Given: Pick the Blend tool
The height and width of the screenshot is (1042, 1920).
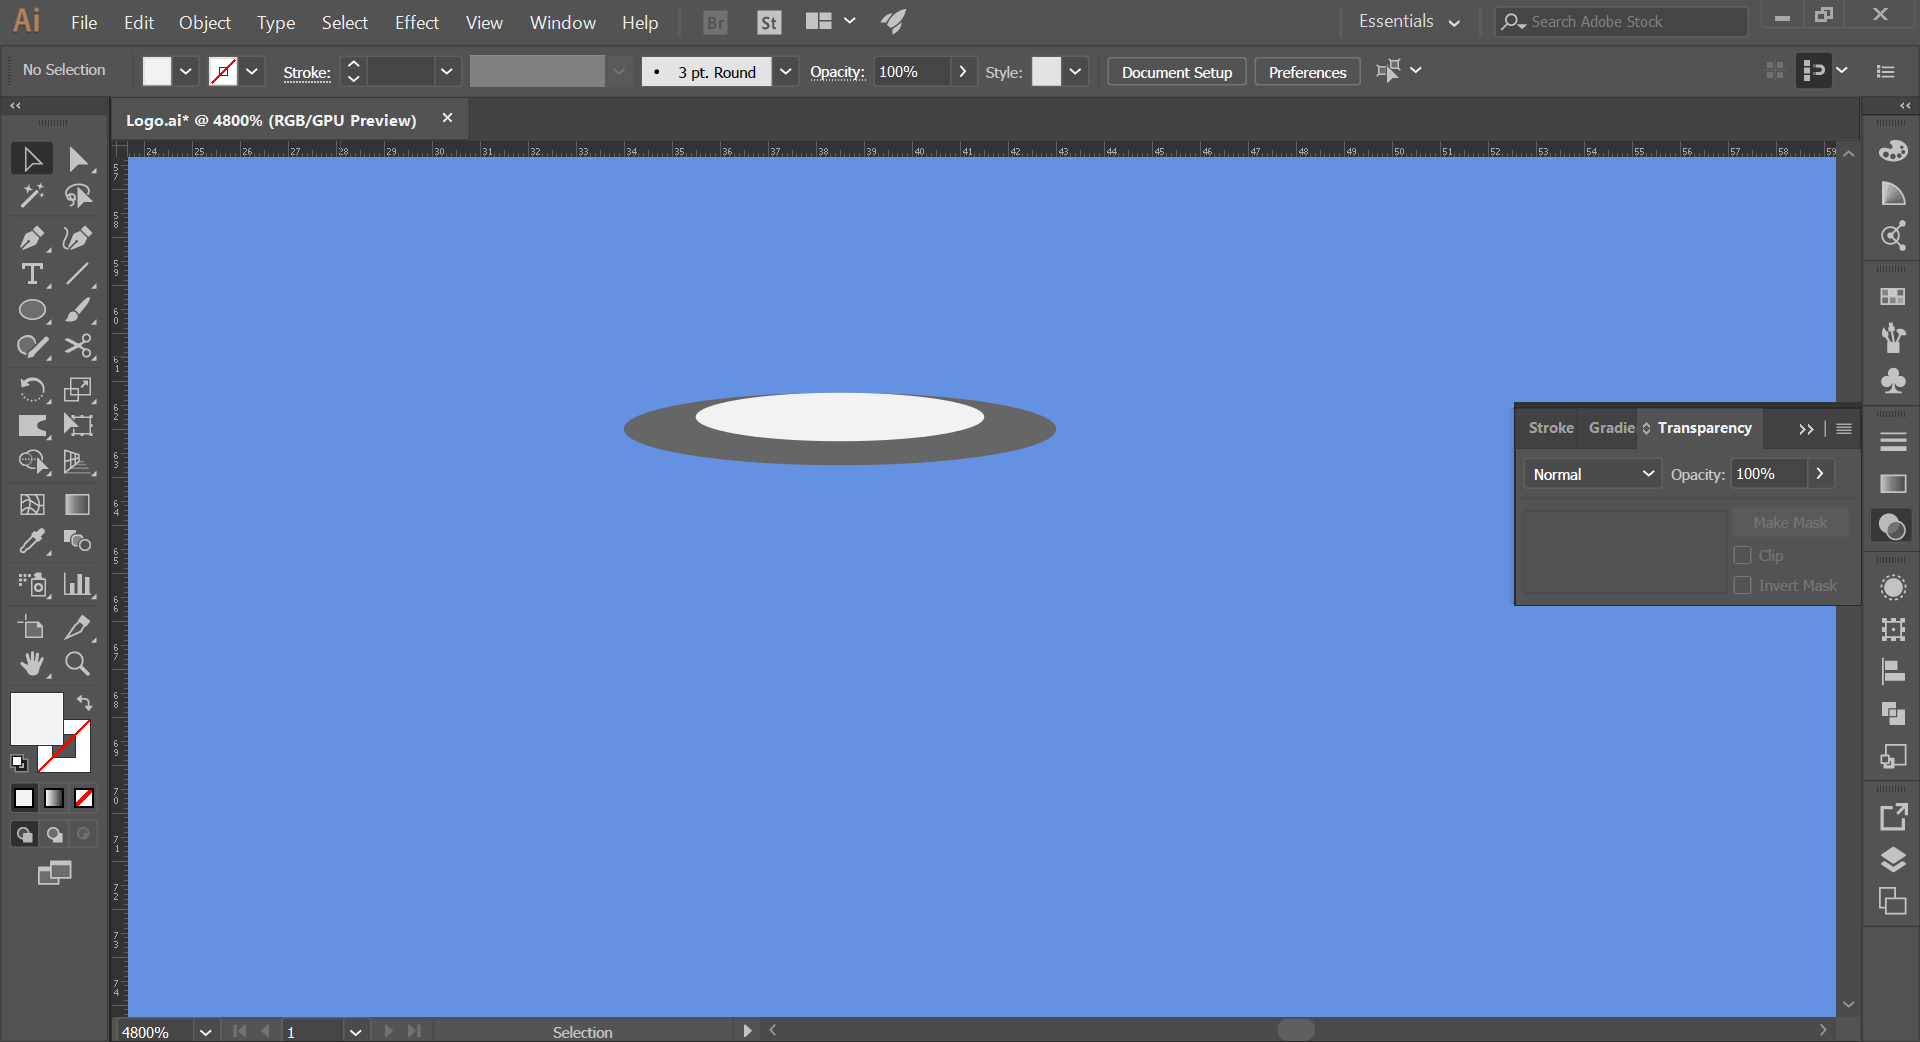Looking at the screenshot, I should point(78,541).
